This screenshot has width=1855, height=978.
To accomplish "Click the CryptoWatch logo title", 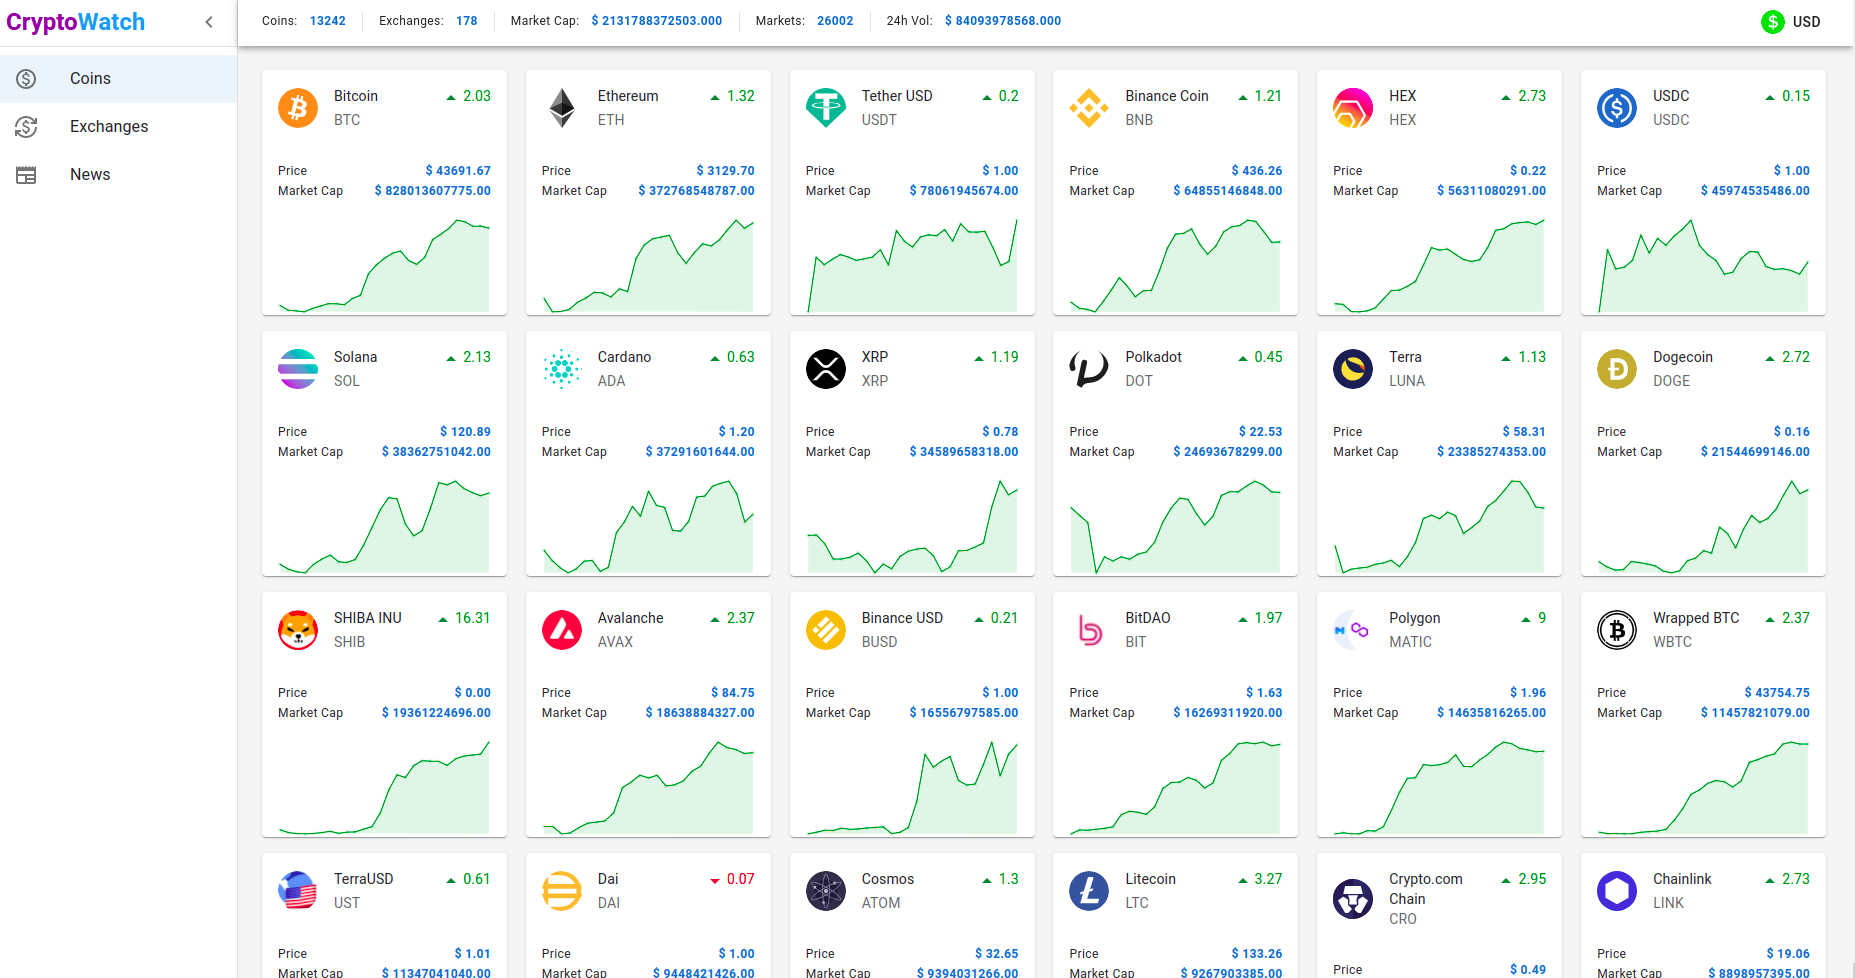I will click(x=76, y=22).
